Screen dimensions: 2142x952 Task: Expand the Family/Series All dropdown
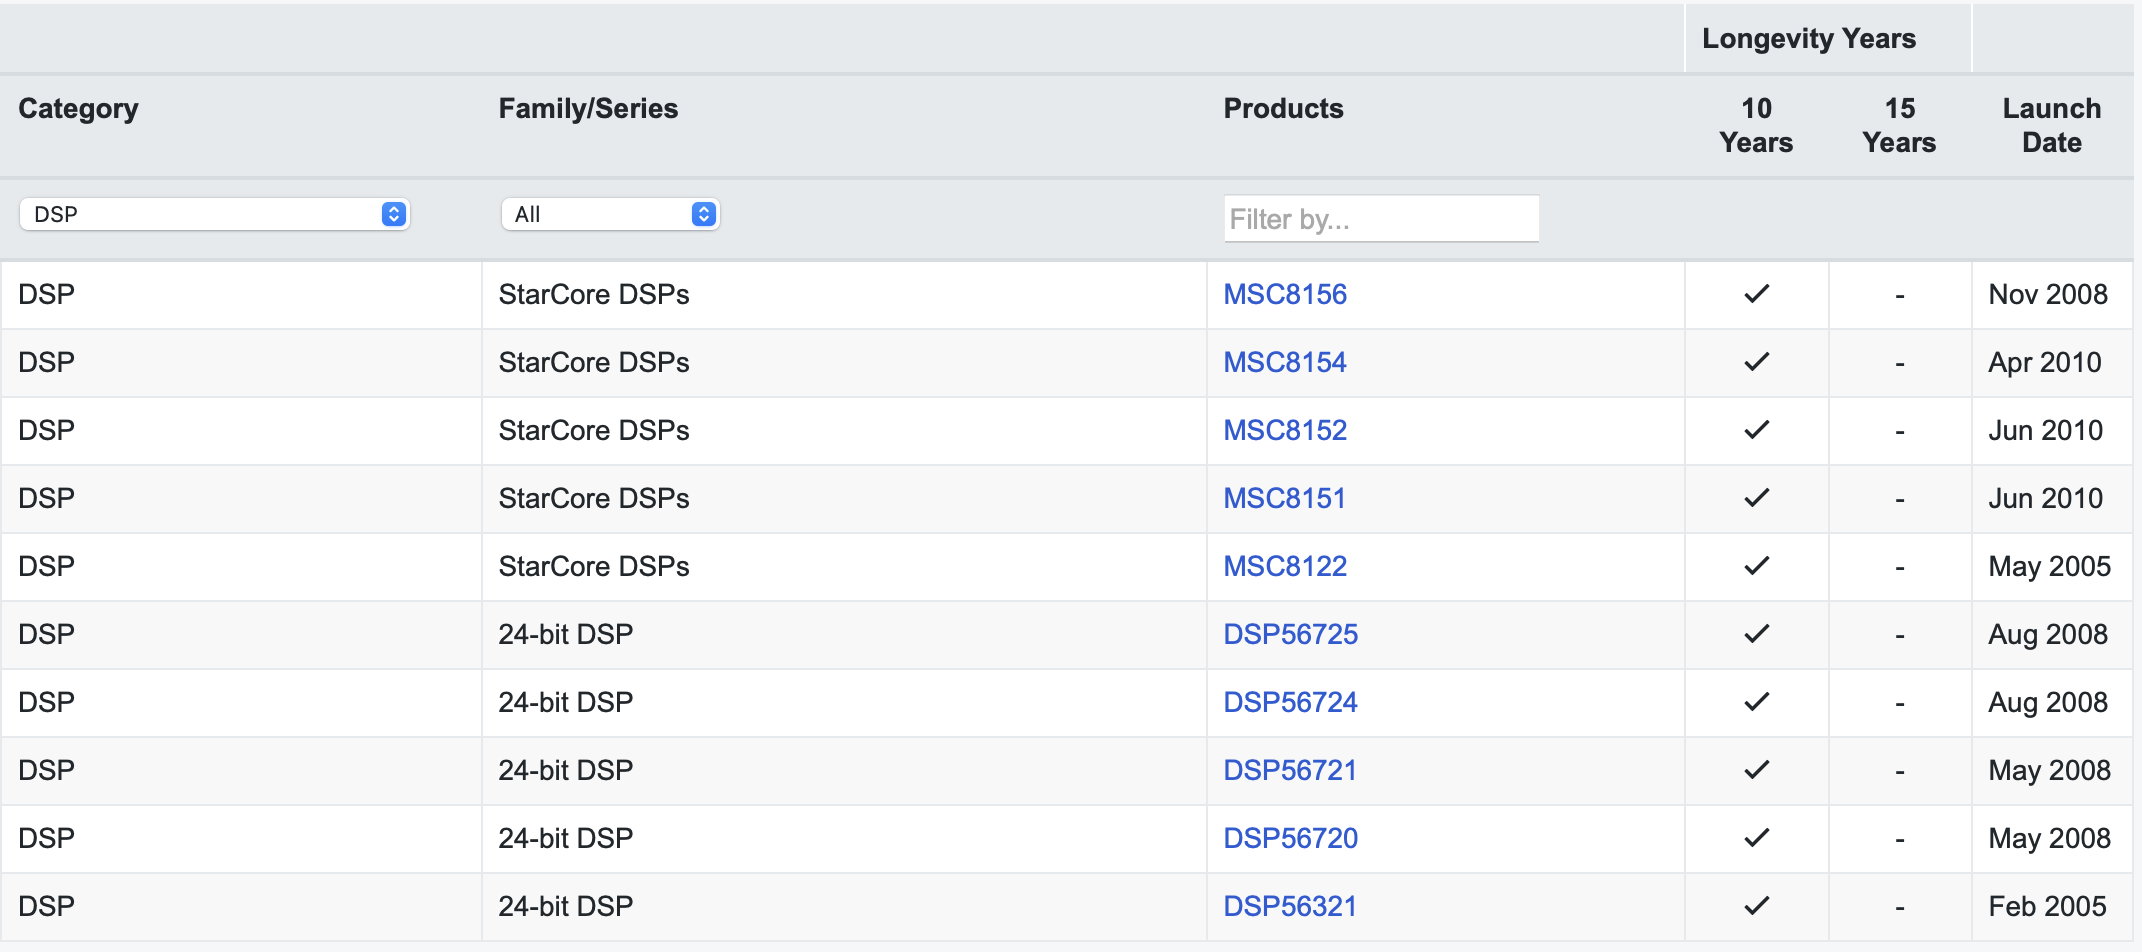610,214
